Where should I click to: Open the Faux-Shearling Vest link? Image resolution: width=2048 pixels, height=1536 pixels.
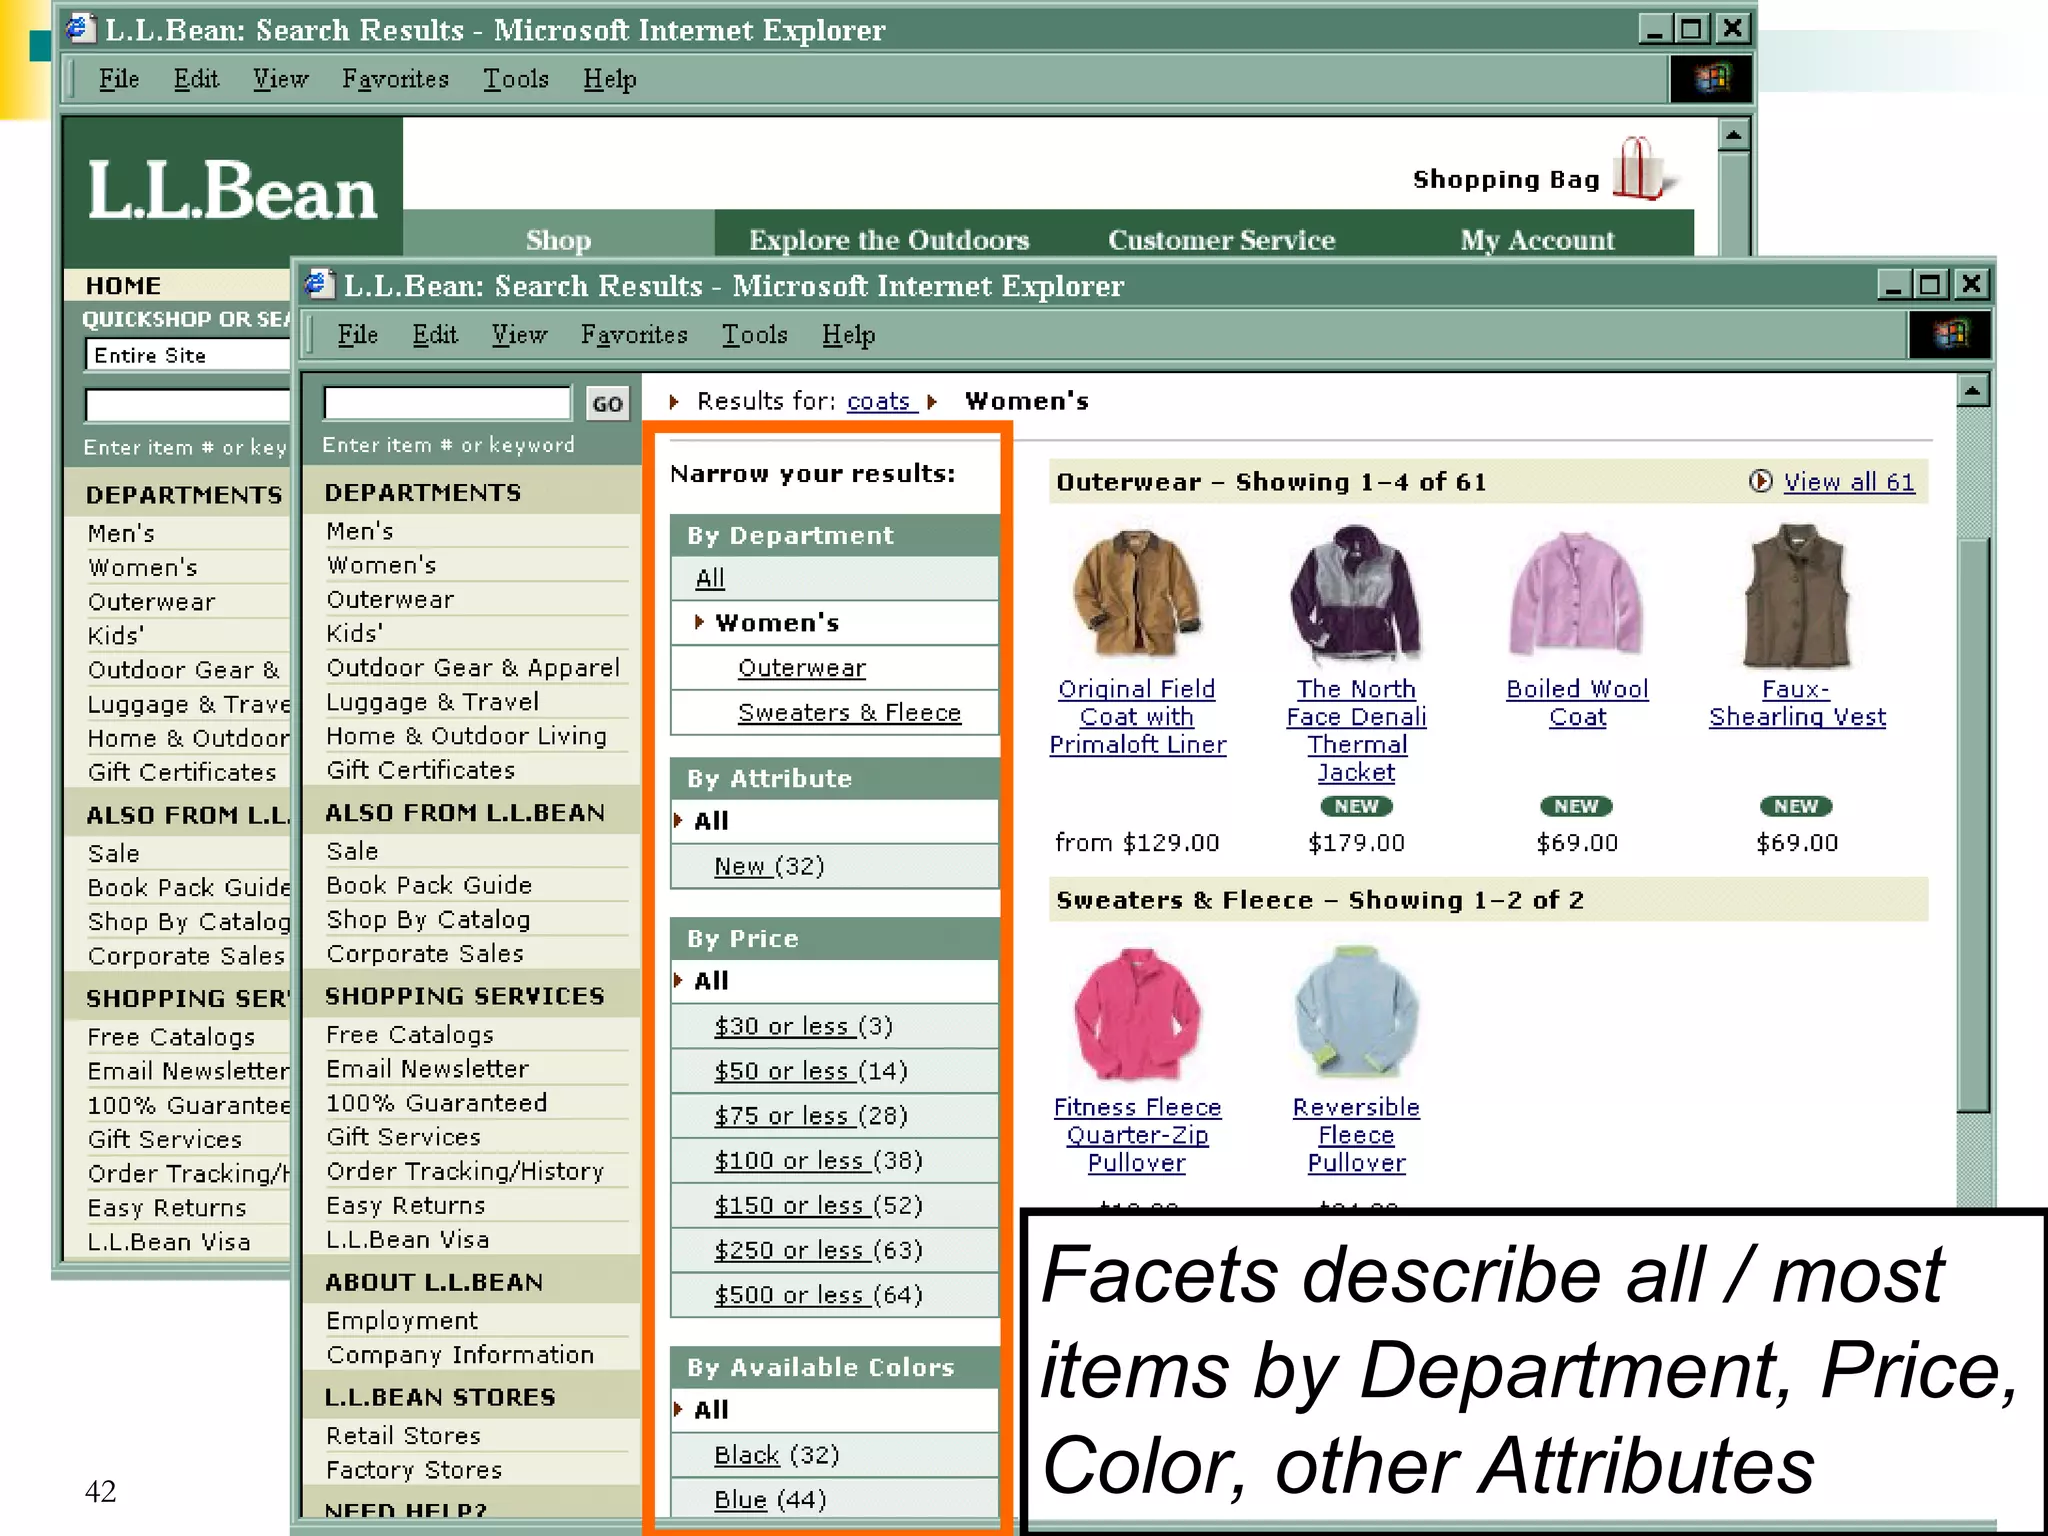[x=1797, y=703]
